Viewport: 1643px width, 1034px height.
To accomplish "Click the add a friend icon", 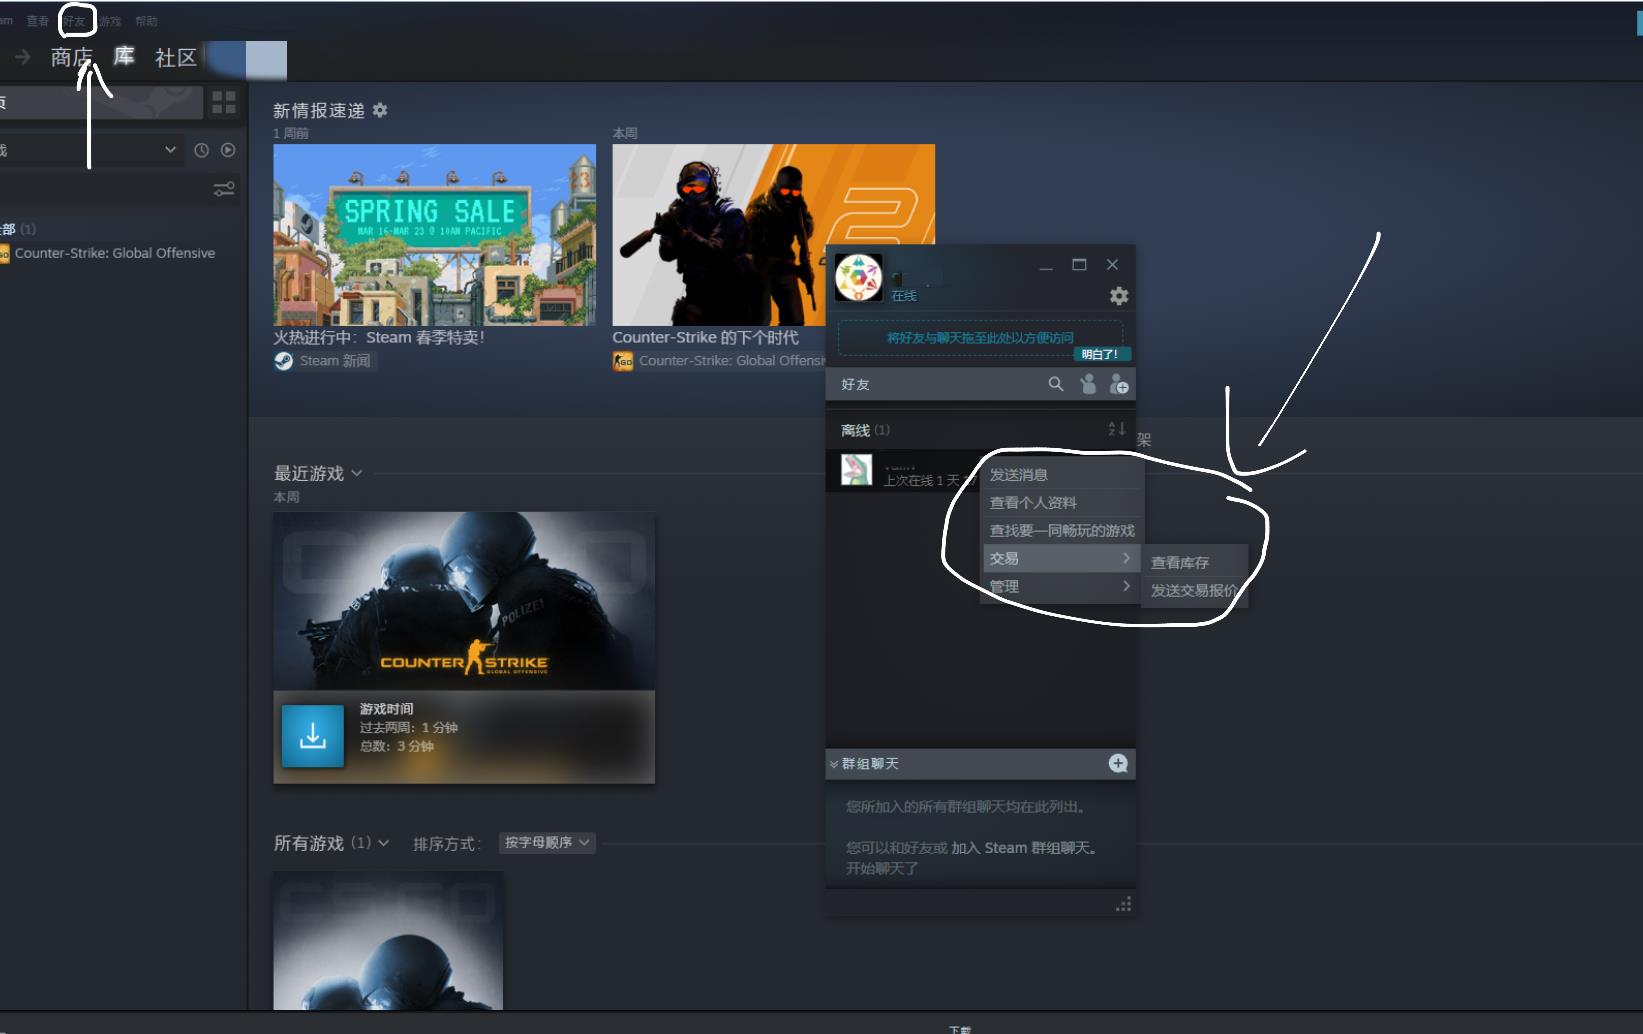I will [x=1119, y=384].
